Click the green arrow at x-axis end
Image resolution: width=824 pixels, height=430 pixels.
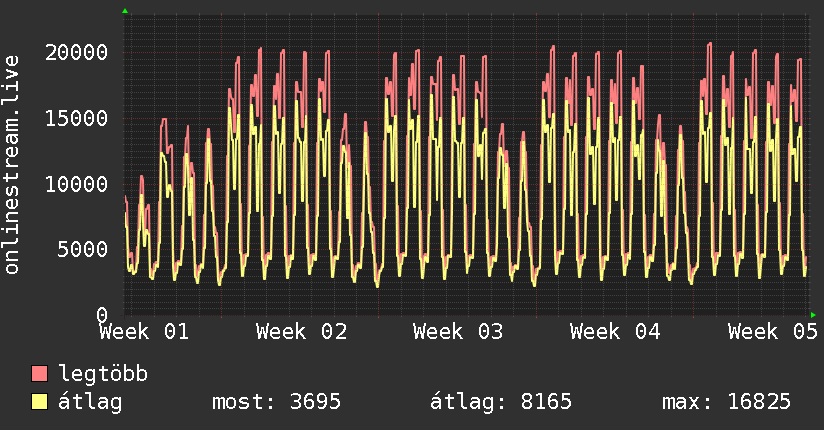tap(813, 315)
